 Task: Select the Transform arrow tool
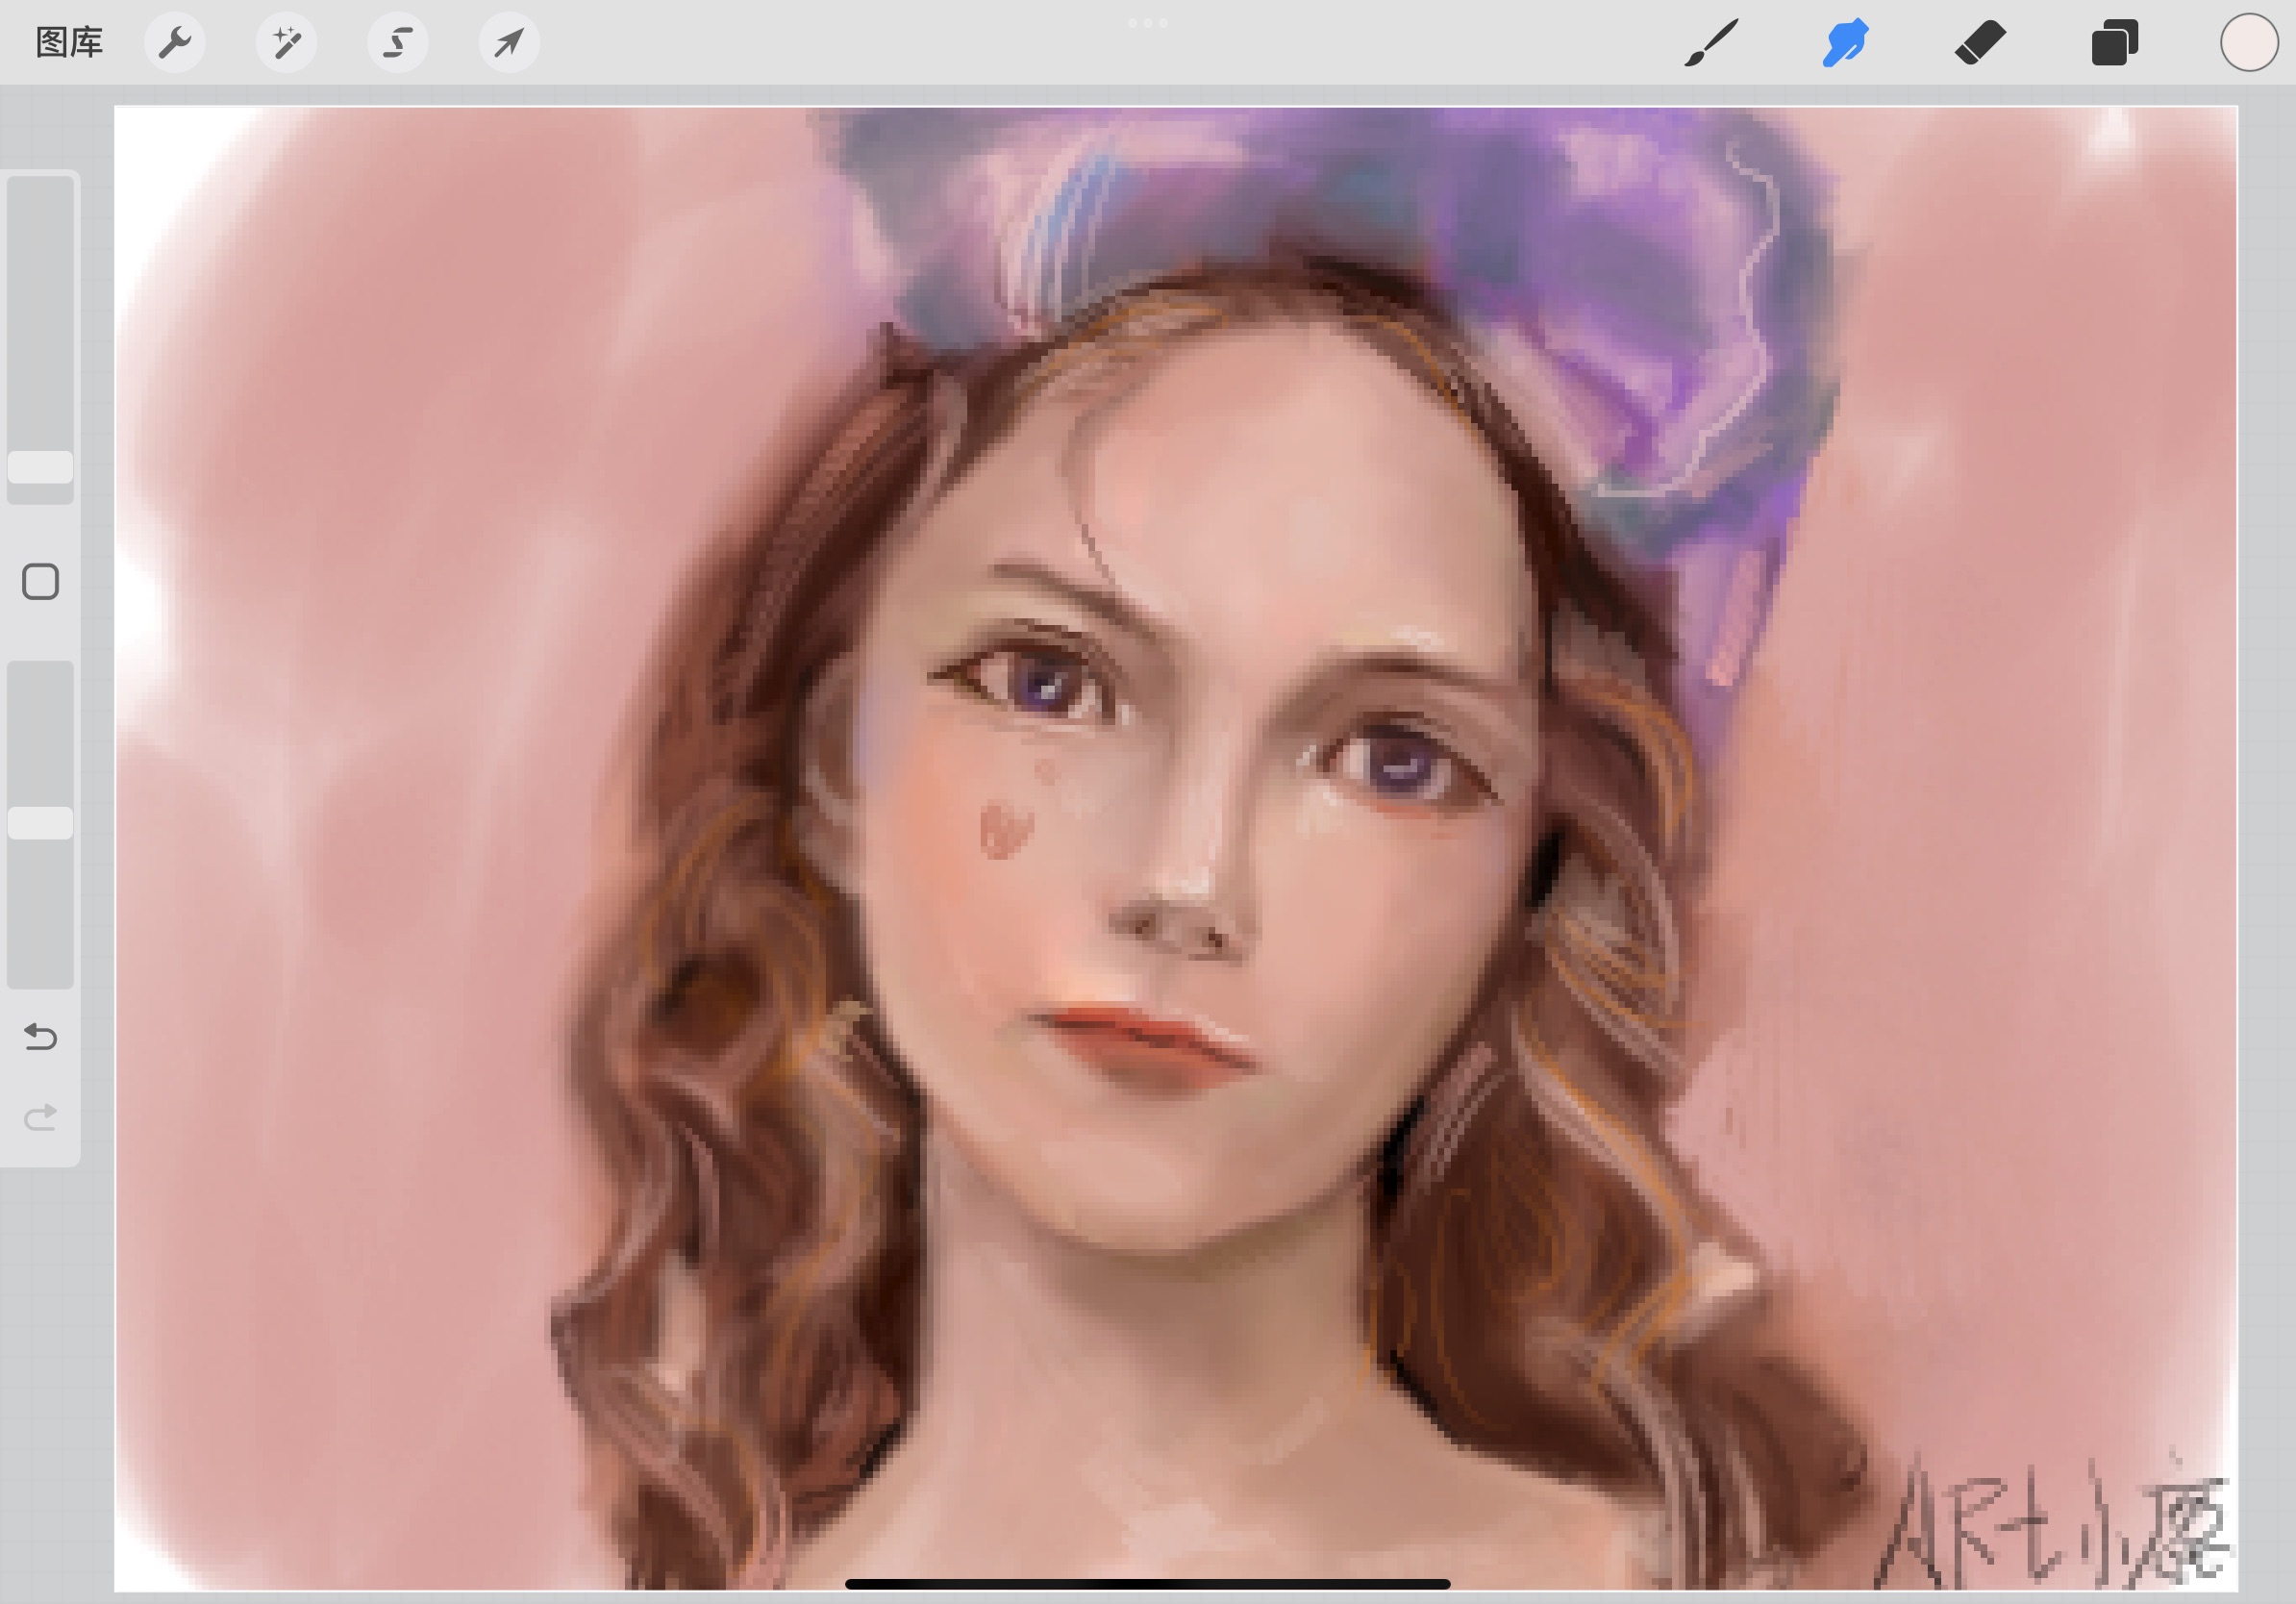click(509, 42)
